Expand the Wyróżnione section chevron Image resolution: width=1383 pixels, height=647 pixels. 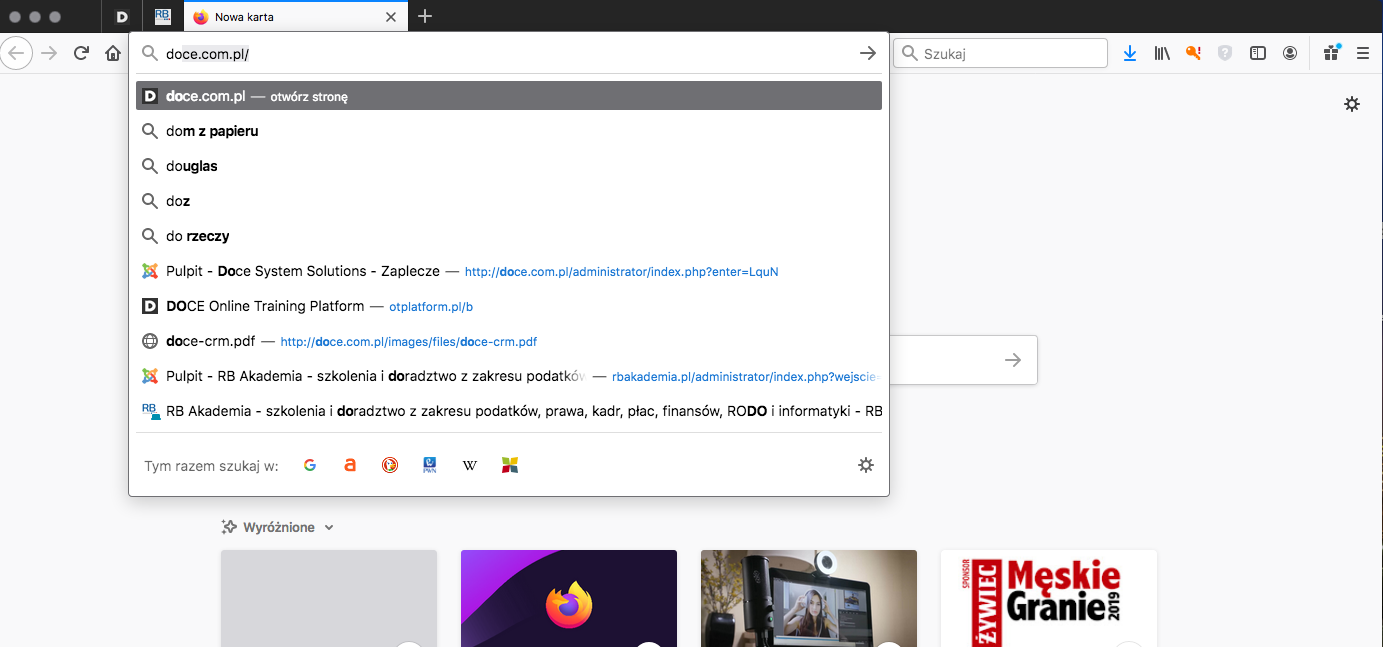[329, 527]
